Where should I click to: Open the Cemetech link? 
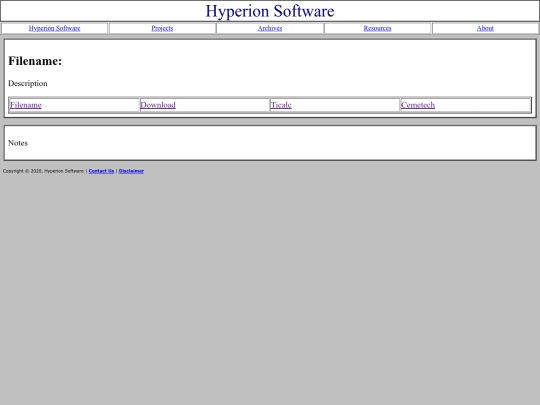(x=418, y=105)
